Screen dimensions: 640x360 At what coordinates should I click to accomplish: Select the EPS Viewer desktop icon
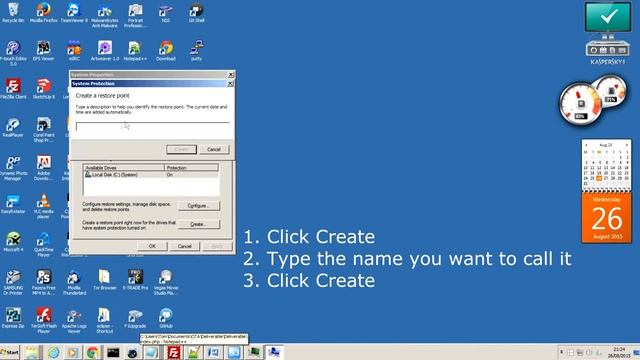click(x=44, y=51)
